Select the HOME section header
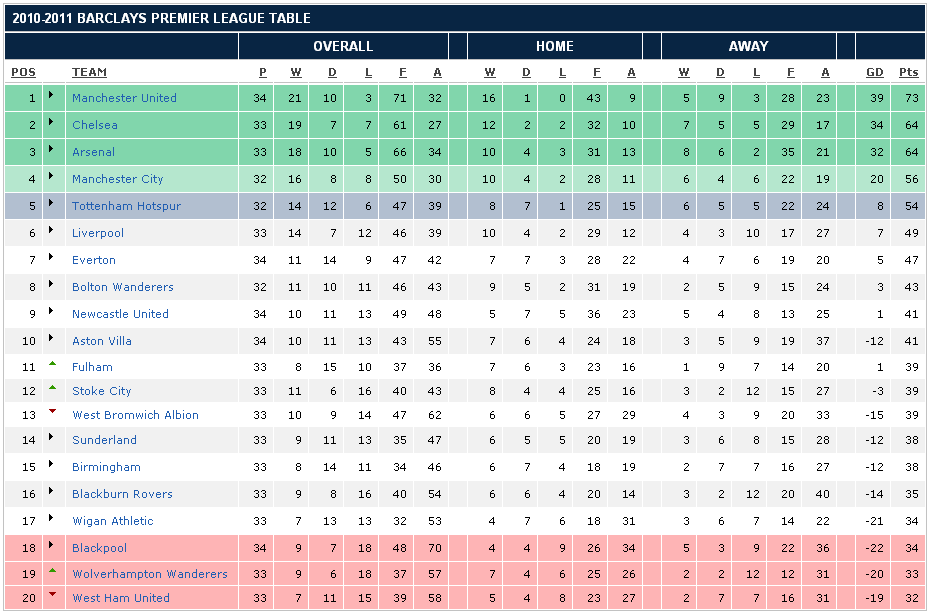This screenshot has height=614, width=930. (x=555, y=46)
